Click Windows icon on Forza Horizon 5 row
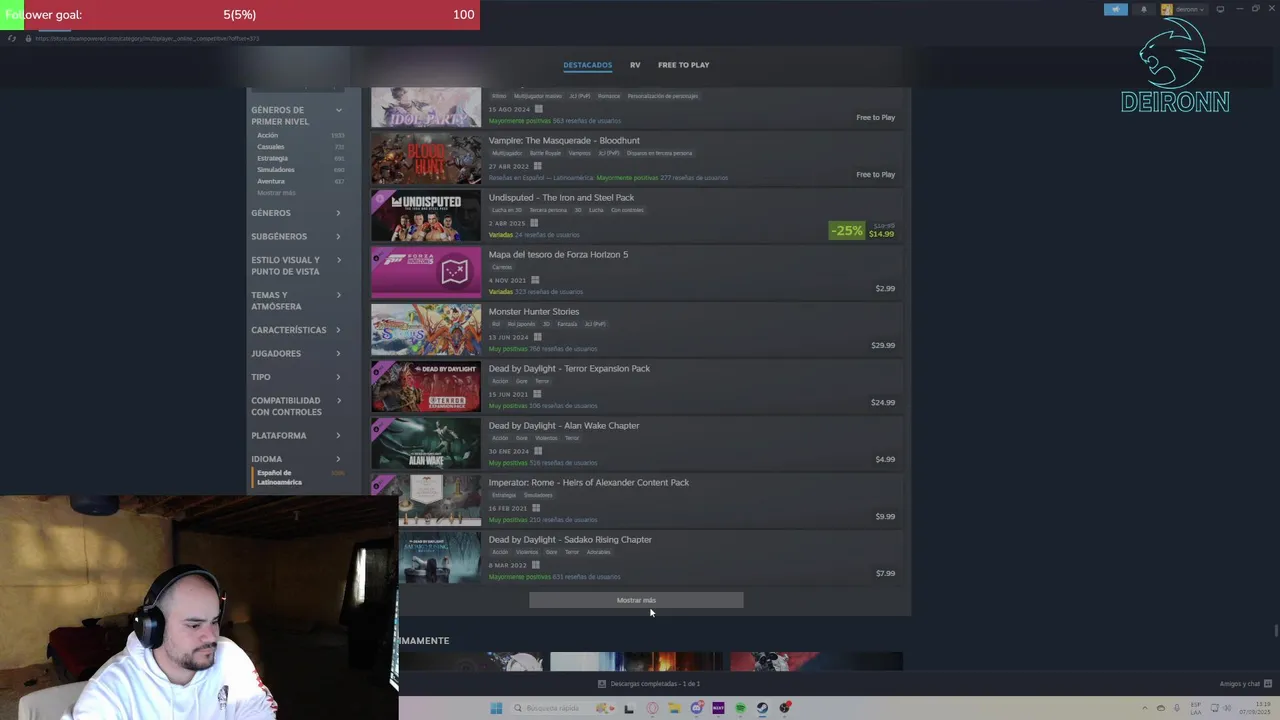This screenshot has height=720, width=1280. 535,280
